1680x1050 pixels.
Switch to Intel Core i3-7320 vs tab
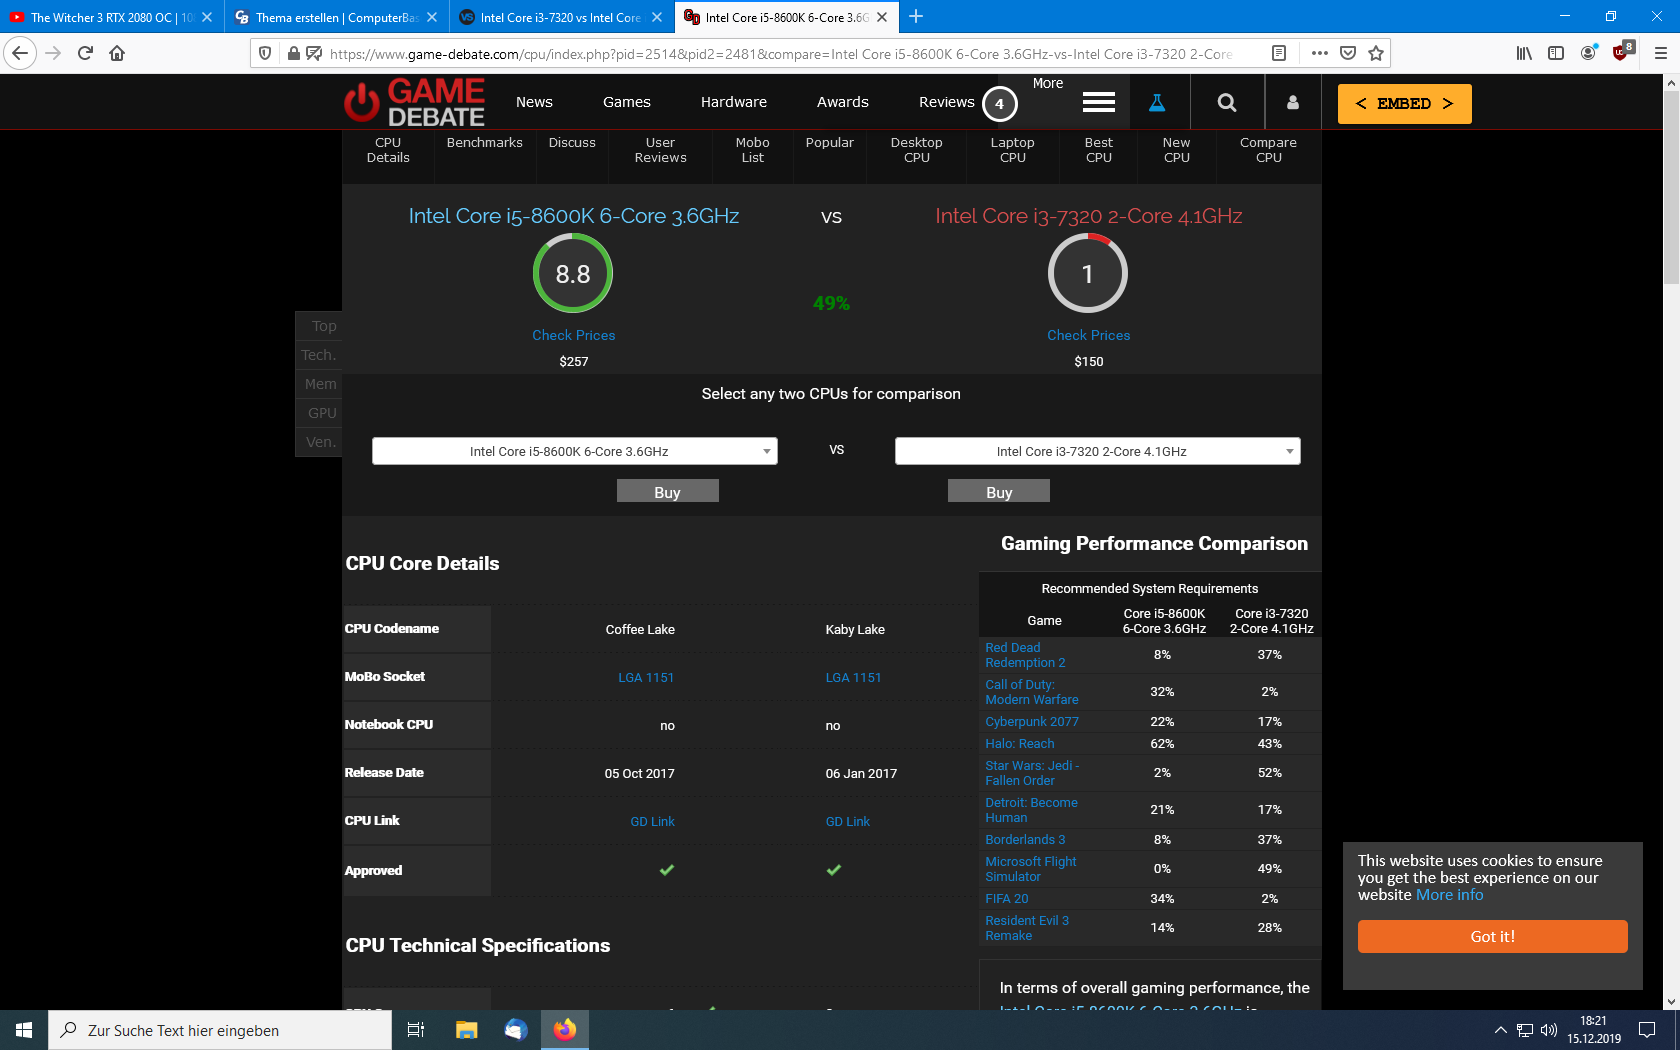click(560, 17)
